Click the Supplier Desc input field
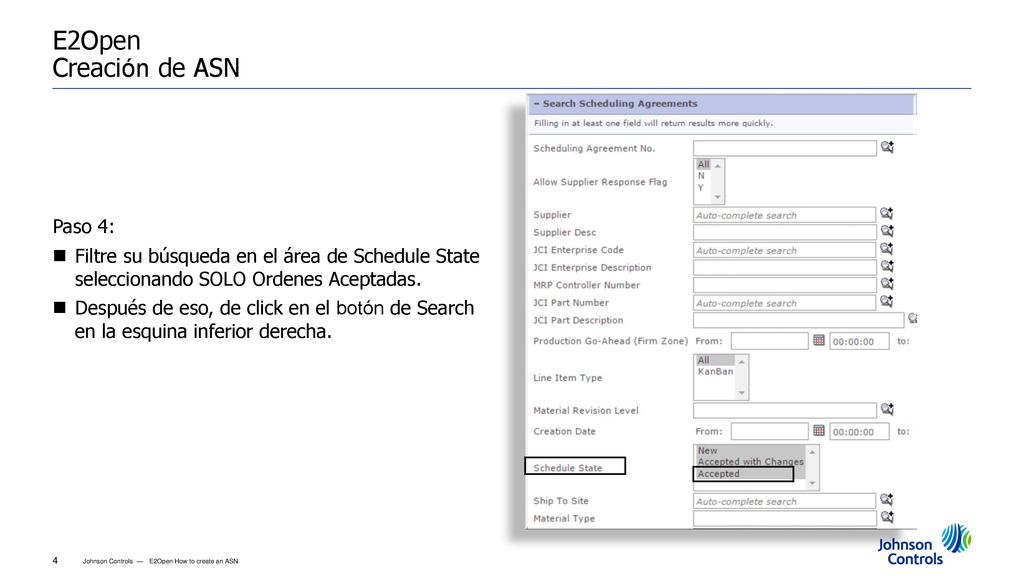 point(784,232)
